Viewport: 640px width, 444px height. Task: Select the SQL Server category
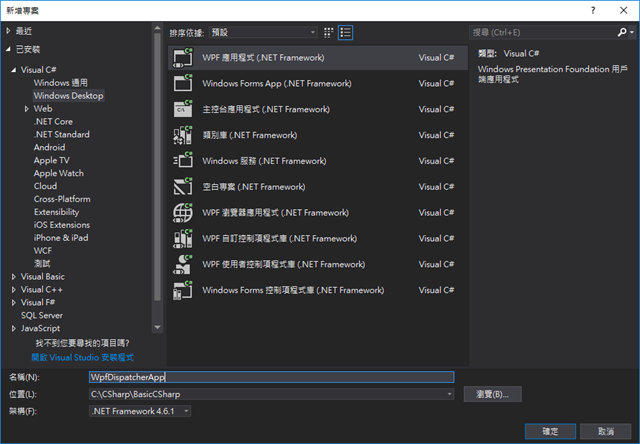(x=42, y=315)
